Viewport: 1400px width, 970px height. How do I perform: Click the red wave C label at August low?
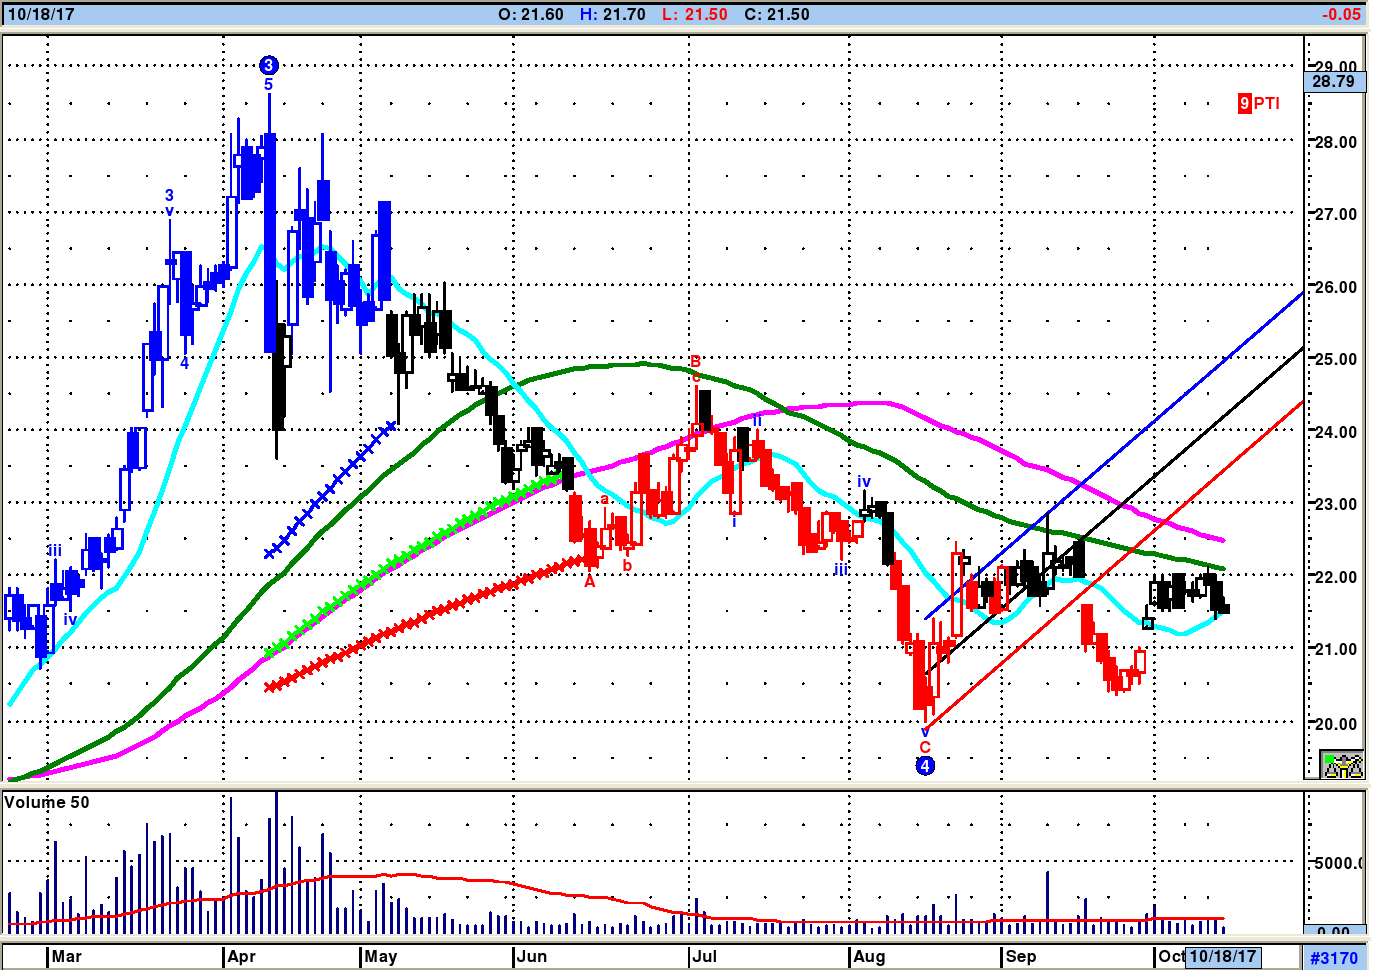pos(925,747)
